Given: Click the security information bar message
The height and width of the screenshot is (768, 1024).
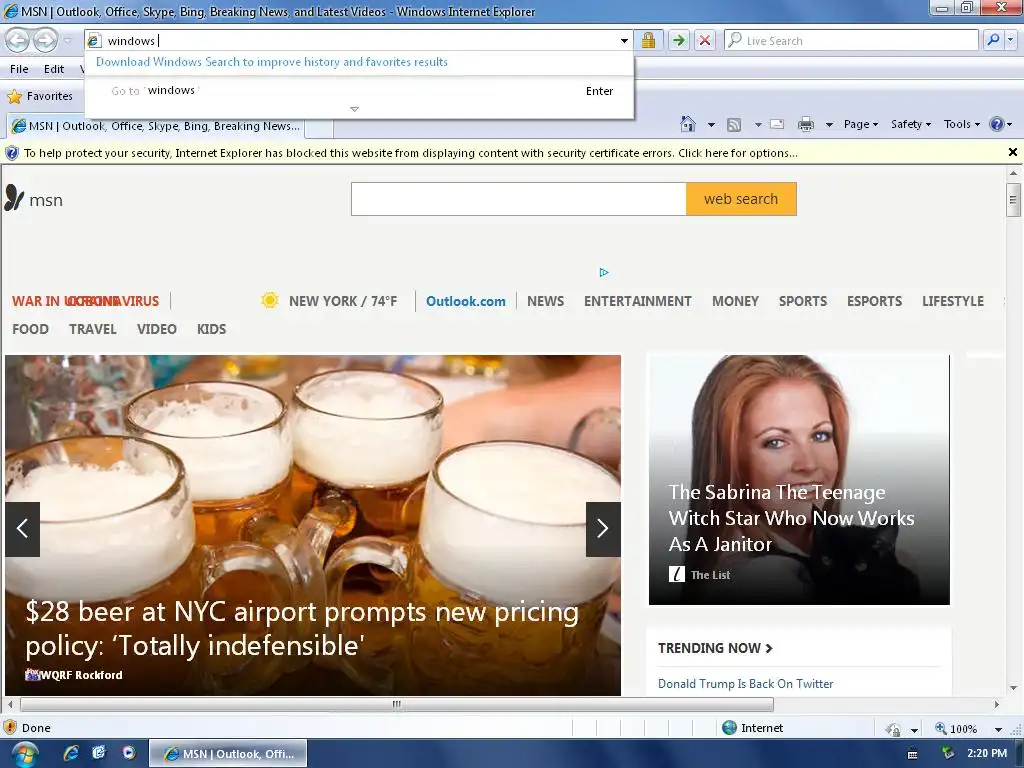Looking at the screenshot, I should coord(411,153).
